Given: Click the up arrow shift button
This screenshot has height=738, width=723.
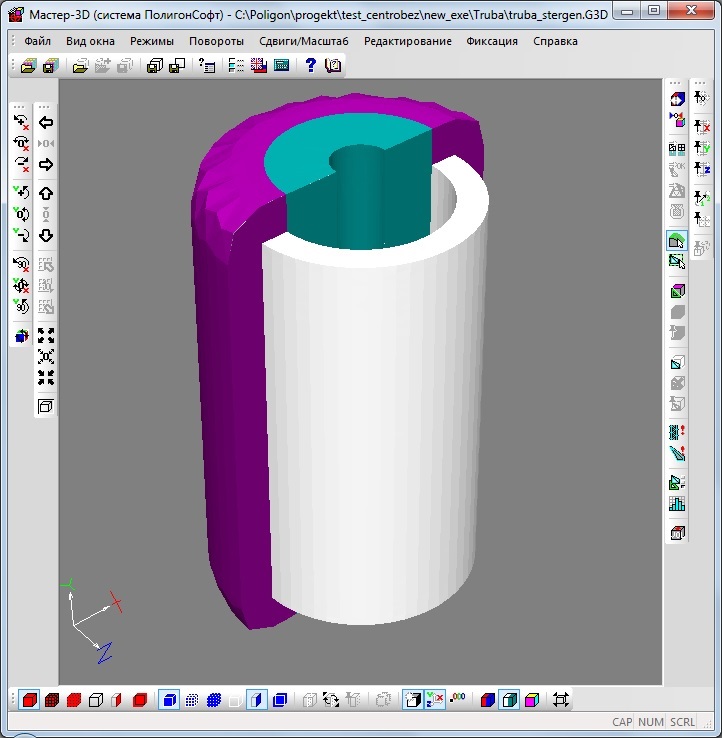Looking at the screenshot, I should click(46, 193).
